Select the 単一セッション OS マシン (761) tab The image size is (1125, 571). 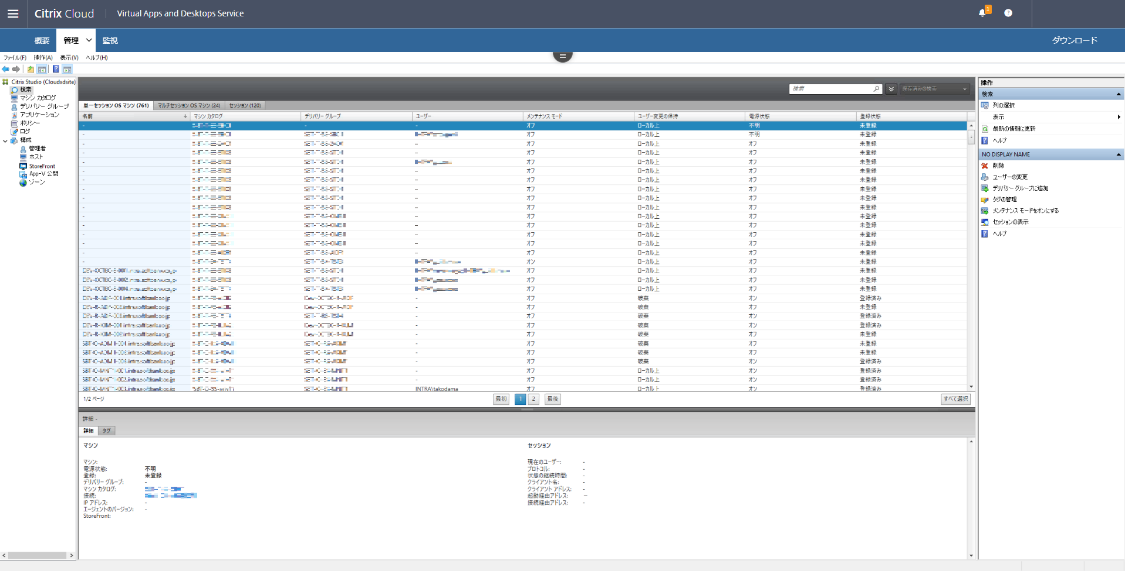(x=116, y=105)
